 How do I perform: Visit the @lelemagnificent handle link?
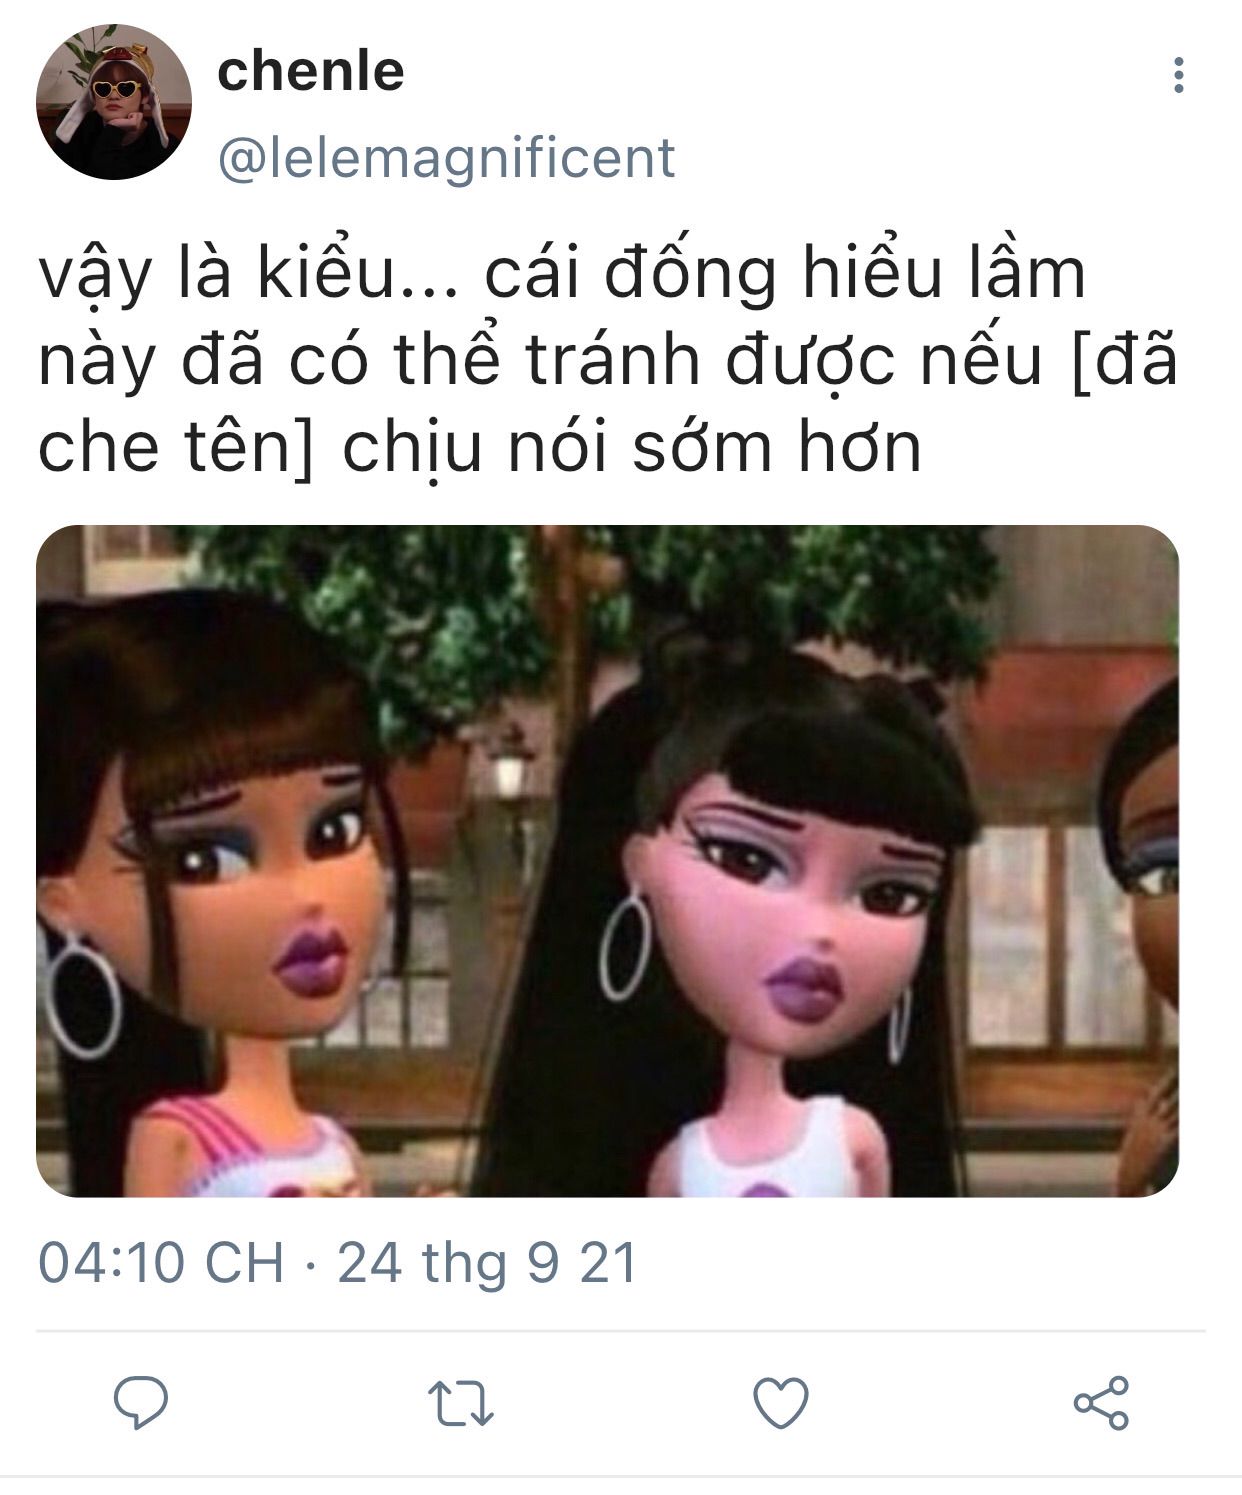click(447, 159)
